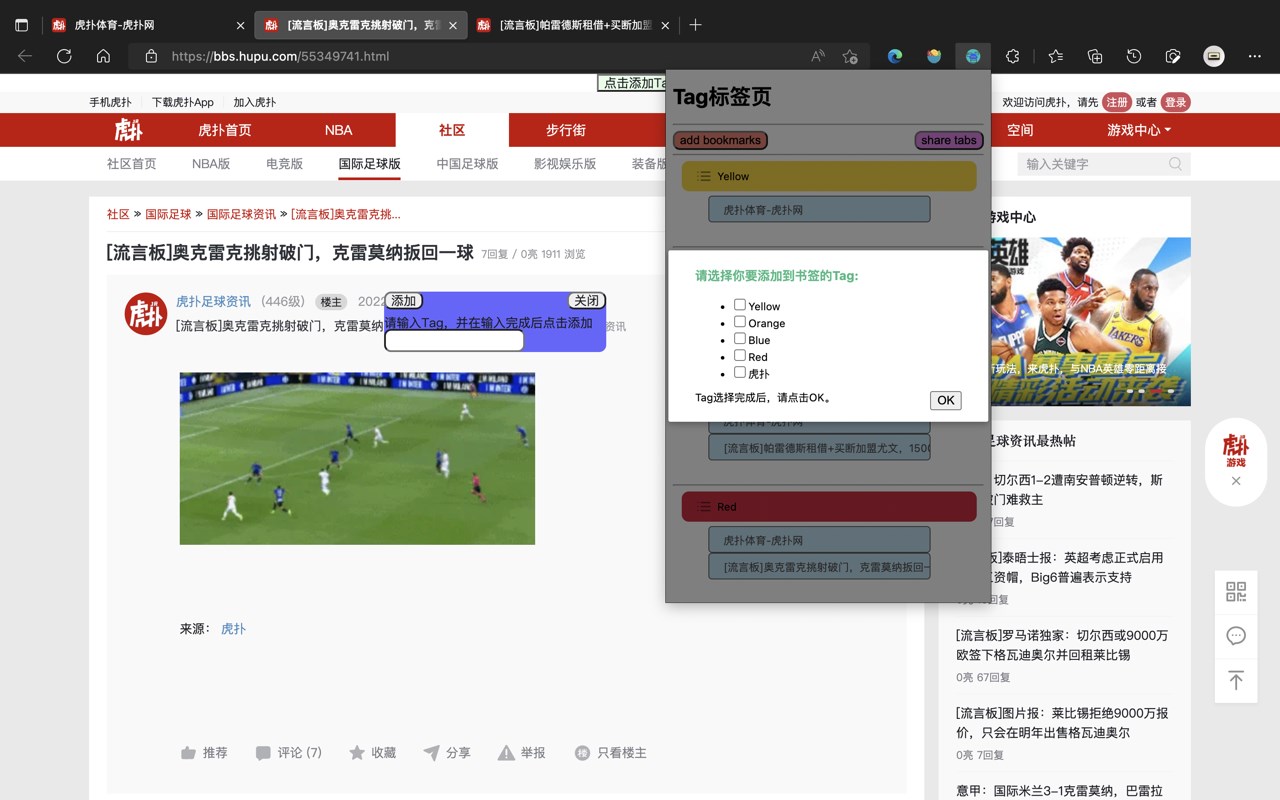The image size is (1280, 800).
Task: Focus the 输入关键字 search field
Action: tap(1104, 164)
